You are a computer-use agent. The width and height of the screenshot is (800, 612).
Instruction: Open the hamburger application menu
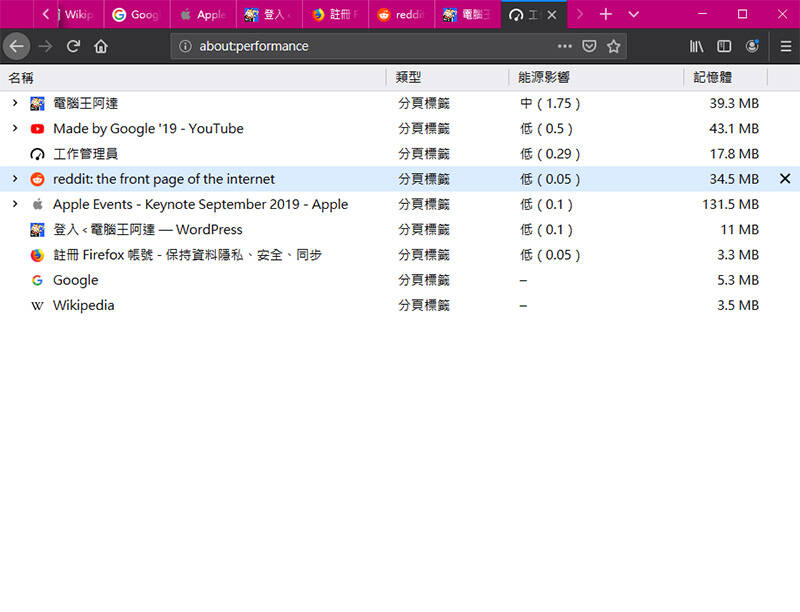click(x=786, y=46)
